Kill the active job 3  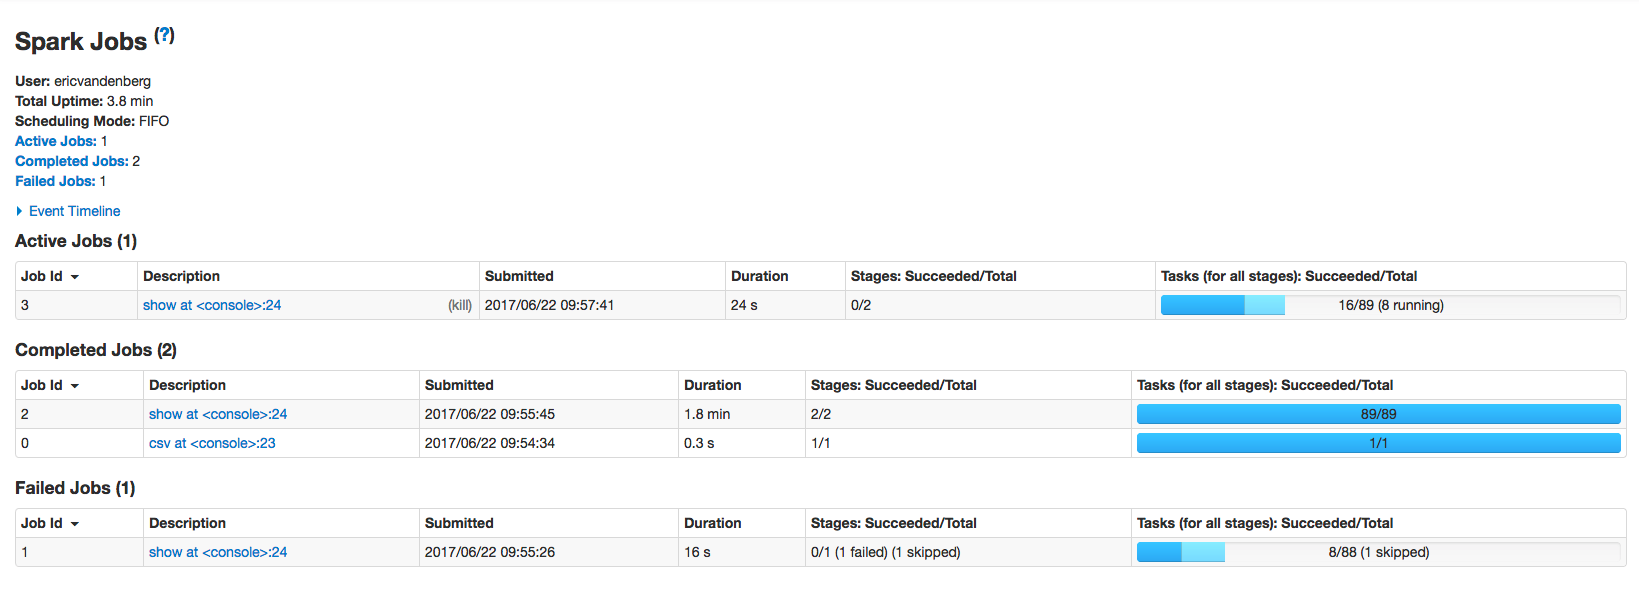460,305
